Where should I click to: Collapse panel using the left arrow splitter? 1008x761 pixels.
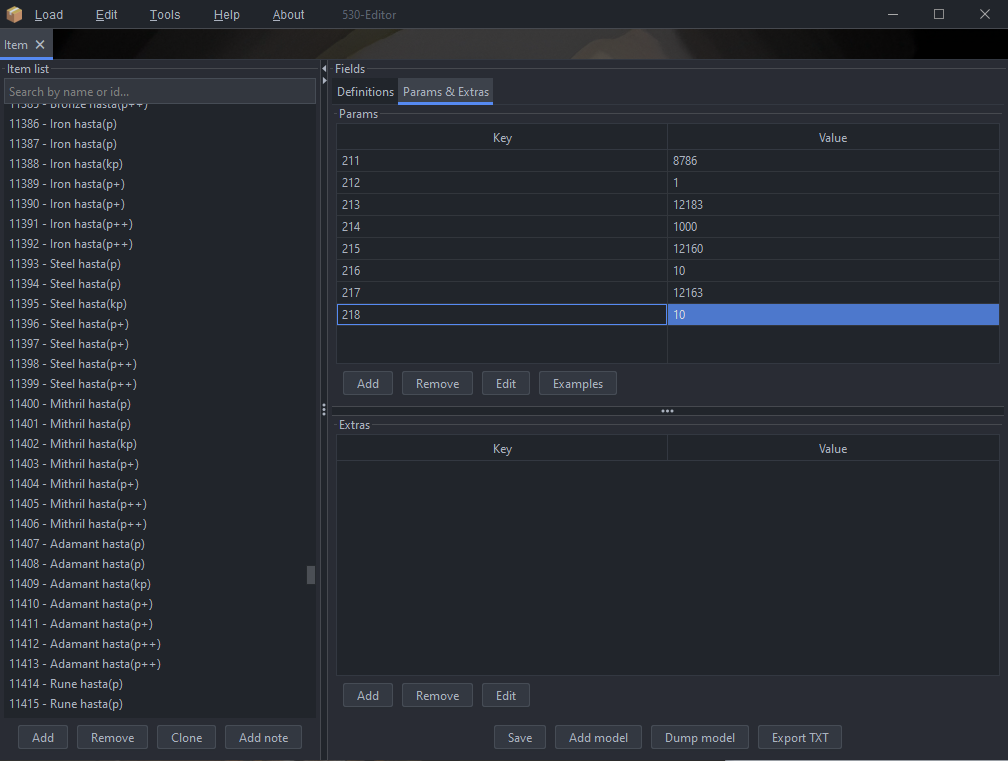pyautogui.click(x=324, y=68)
